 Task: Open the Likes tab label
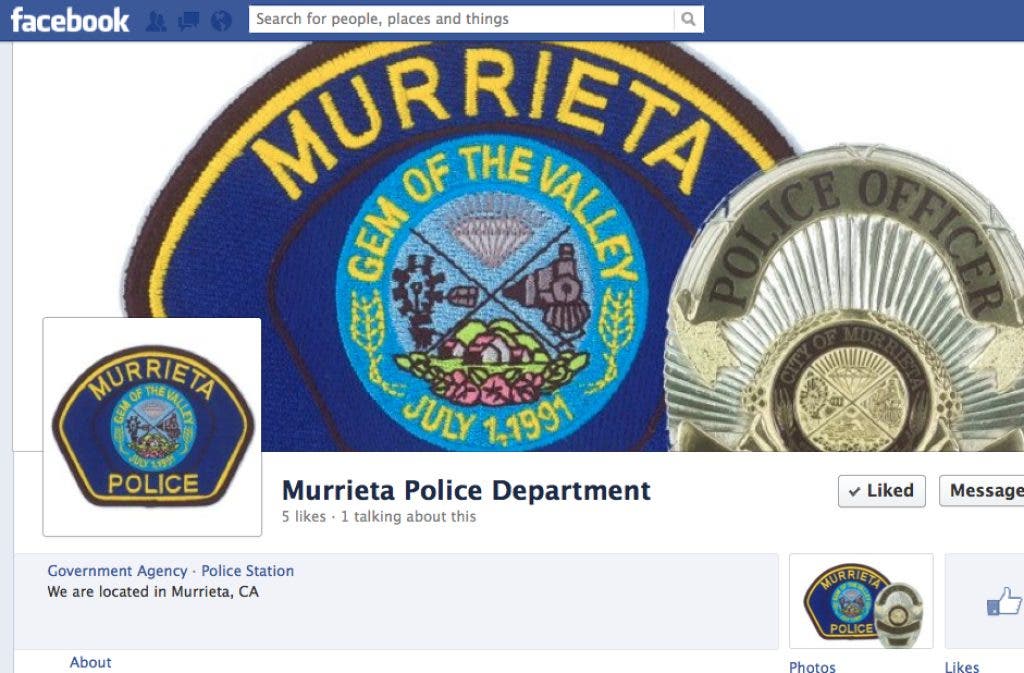click(x=962, y=666)
